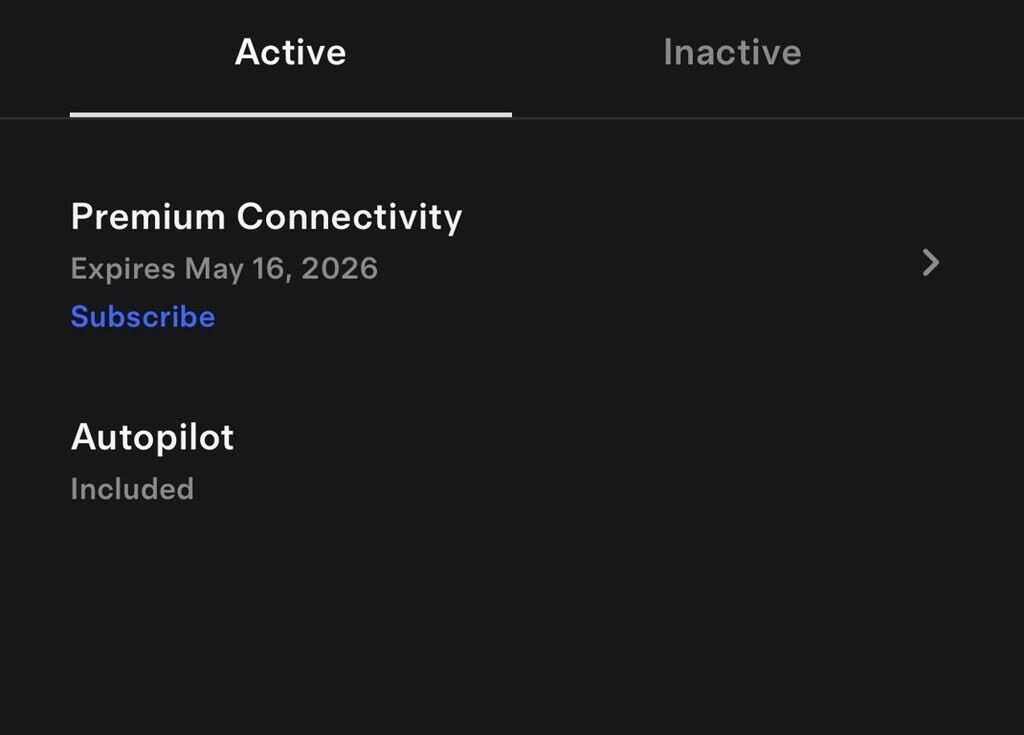Viewport: 1024px width, 735px height.
Task: Click the 'May 16, 2026' expiry date
Action: (281, 268)
